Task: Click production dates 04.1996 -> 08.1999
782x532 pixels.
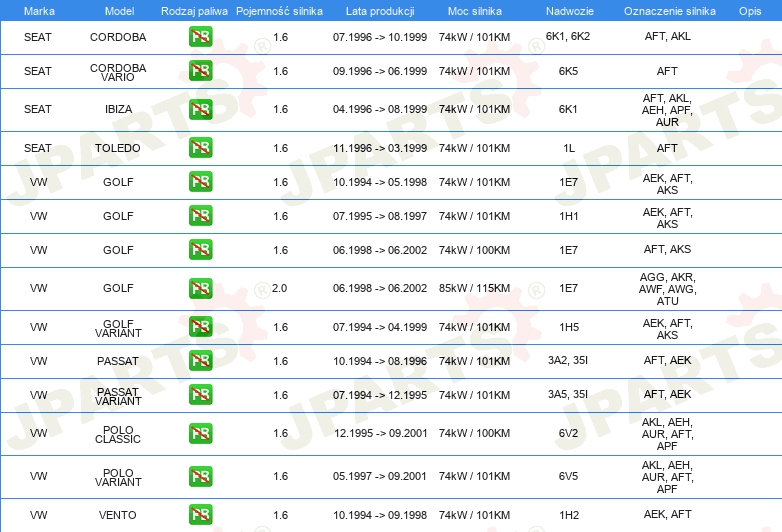Action: point(380,109)
